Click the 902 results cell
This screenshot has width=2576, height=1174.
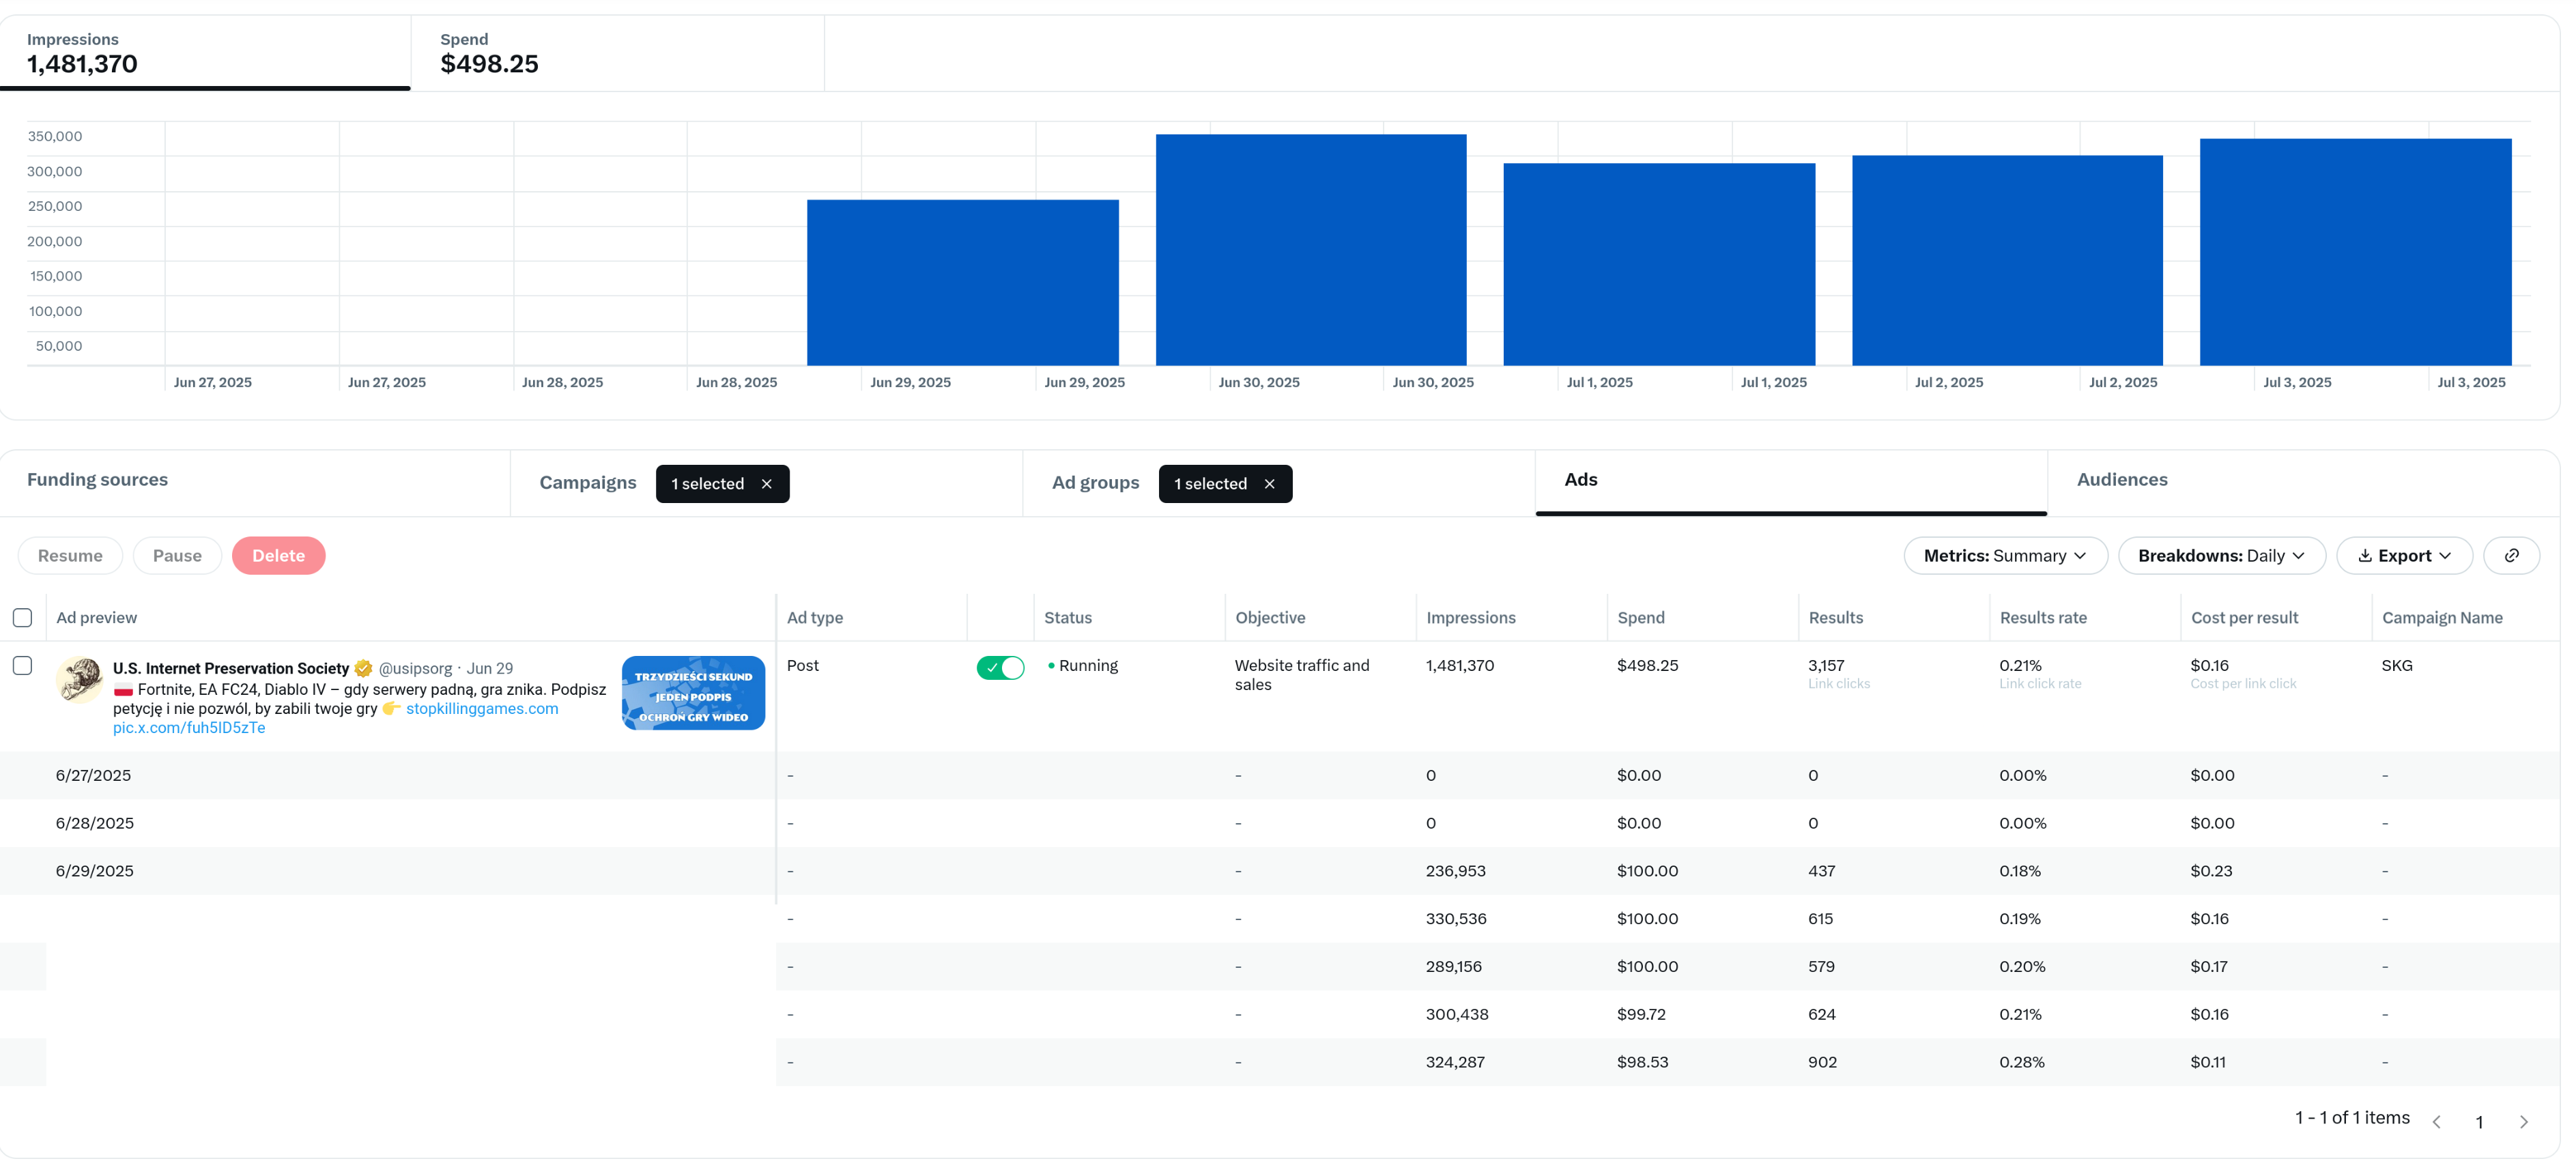pyautogui.click(x=1822, y=1063)
